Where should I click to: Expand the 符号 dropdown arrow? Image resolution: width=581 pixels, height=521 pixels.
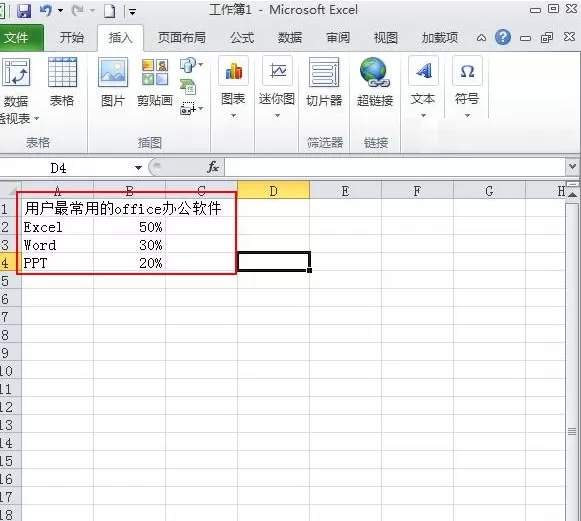click(467, 116)
